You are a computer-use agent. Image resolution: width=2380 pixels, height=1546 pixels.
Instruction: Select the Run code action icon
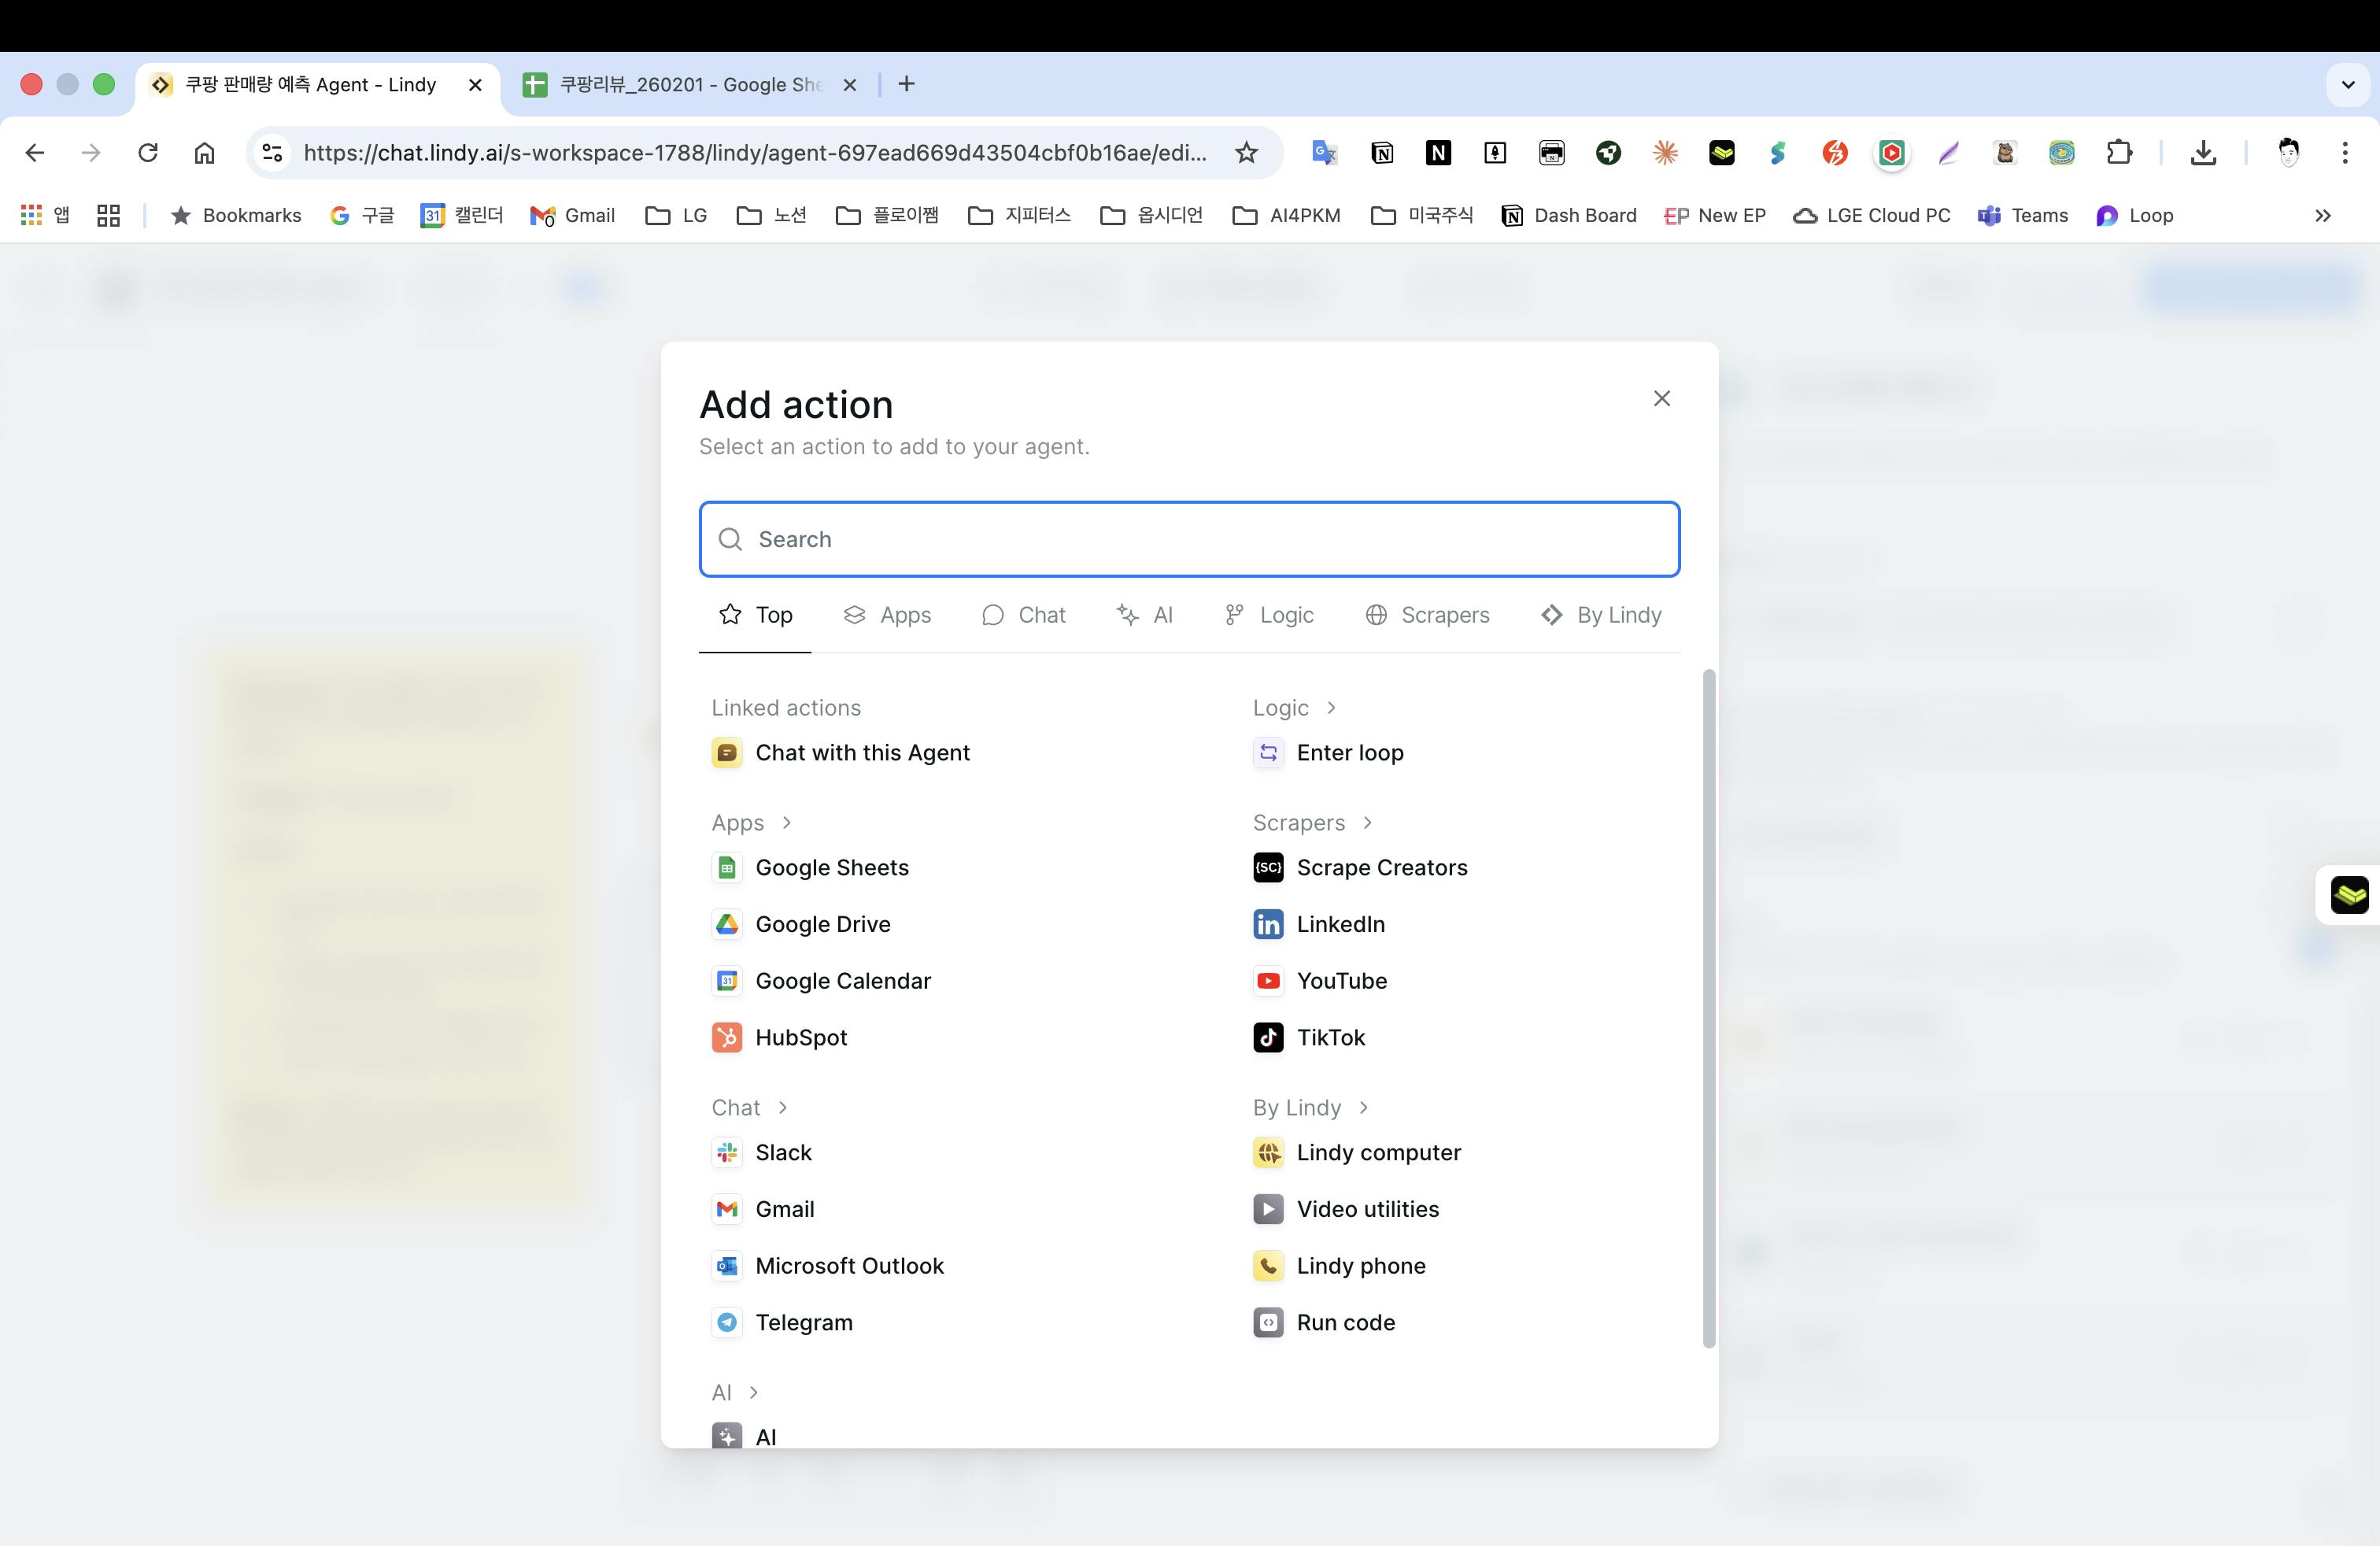point(1268,1323)
